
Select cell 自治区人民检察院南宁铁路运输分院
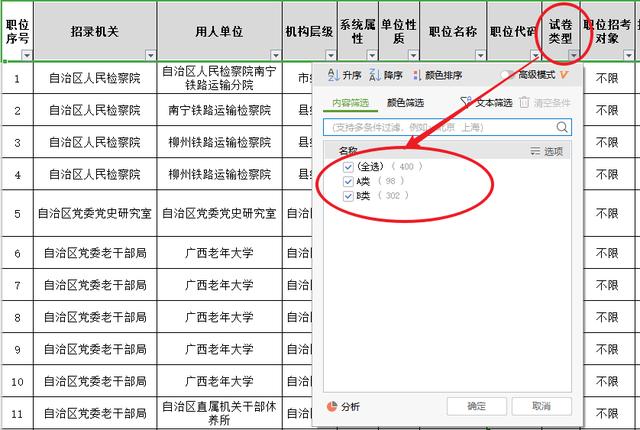pyautogui.click(x=220, y=78)
